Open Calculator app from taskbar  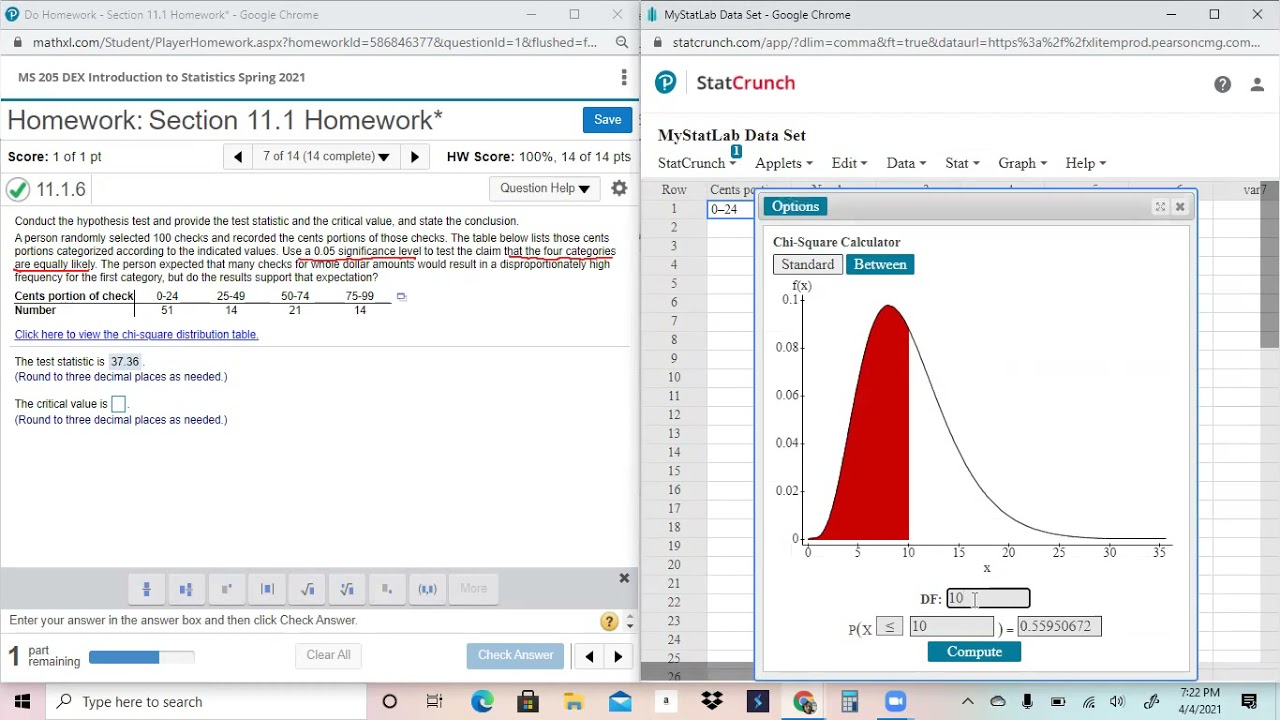pos(849,701)
